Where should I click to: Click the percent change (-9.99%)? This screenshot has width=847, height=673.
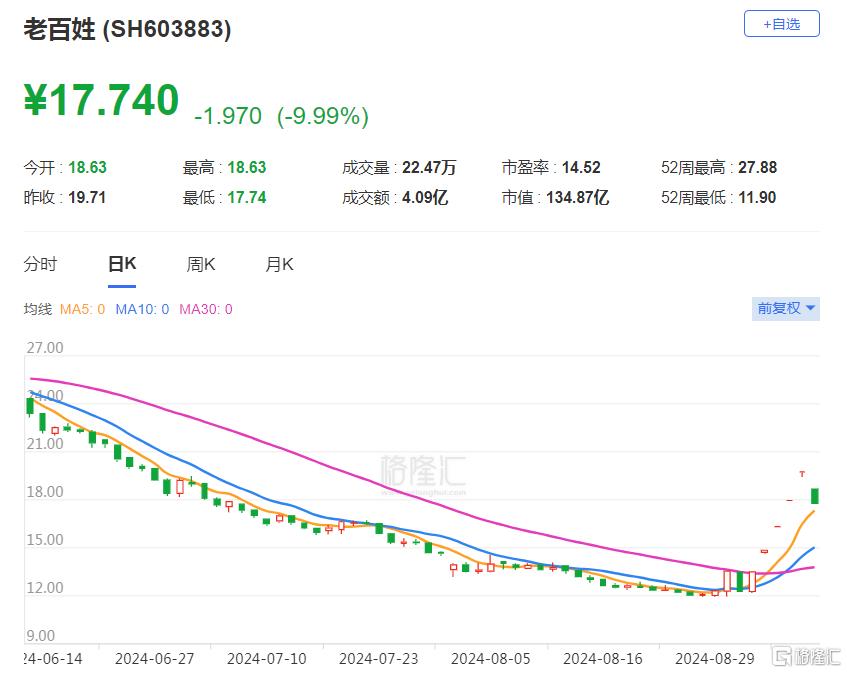point(323,116)
